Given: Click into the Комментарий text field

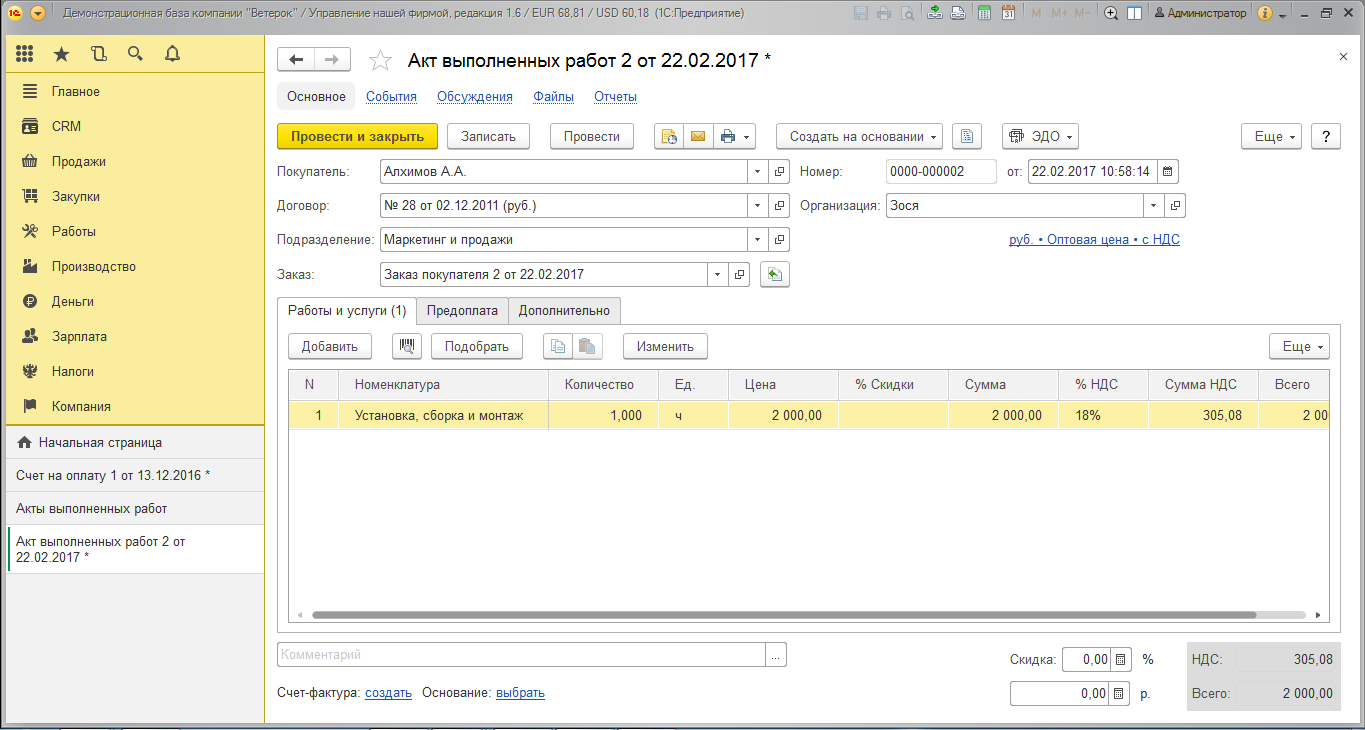Looking at the screenshot, I should 520,655.
